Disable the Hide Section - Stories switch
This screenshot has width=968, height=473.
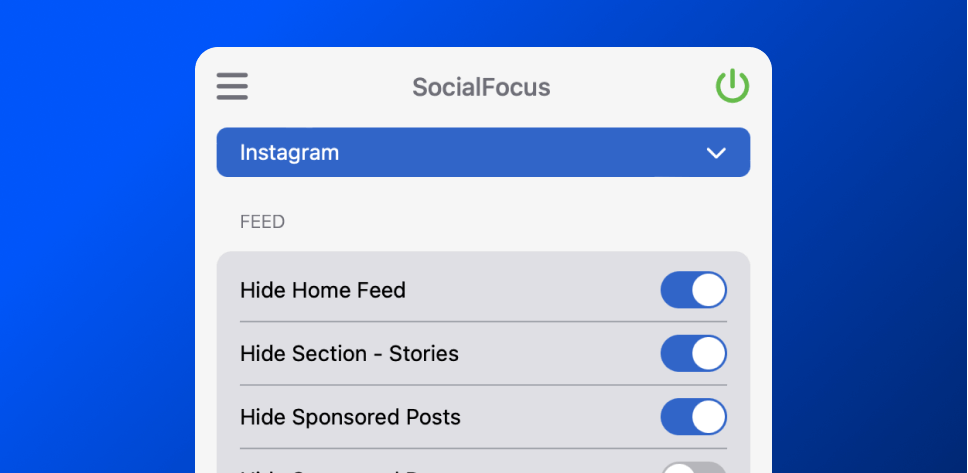tap(693, 353)
